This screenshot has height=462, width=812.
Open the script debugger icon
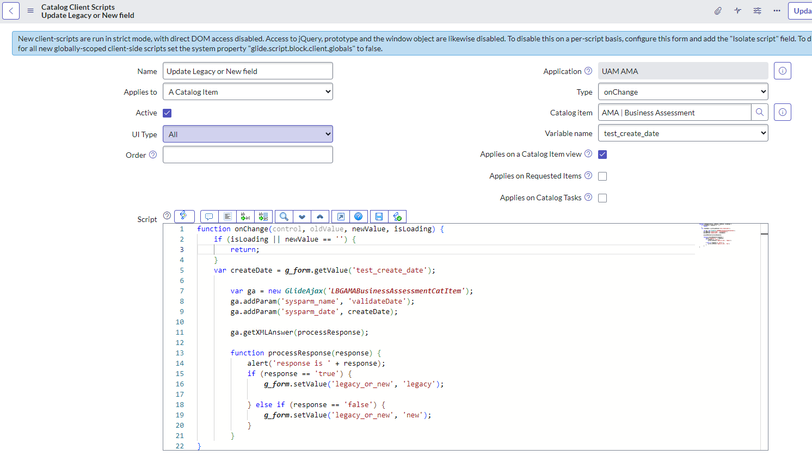coord(397,216)
